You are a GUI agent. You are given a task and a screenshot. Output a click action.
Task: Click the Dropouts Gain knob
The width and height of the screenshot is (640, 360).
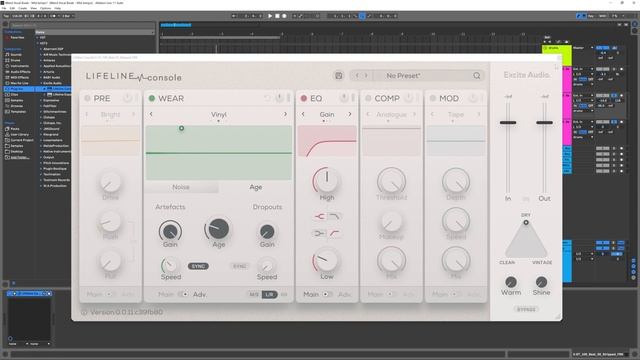267,232
